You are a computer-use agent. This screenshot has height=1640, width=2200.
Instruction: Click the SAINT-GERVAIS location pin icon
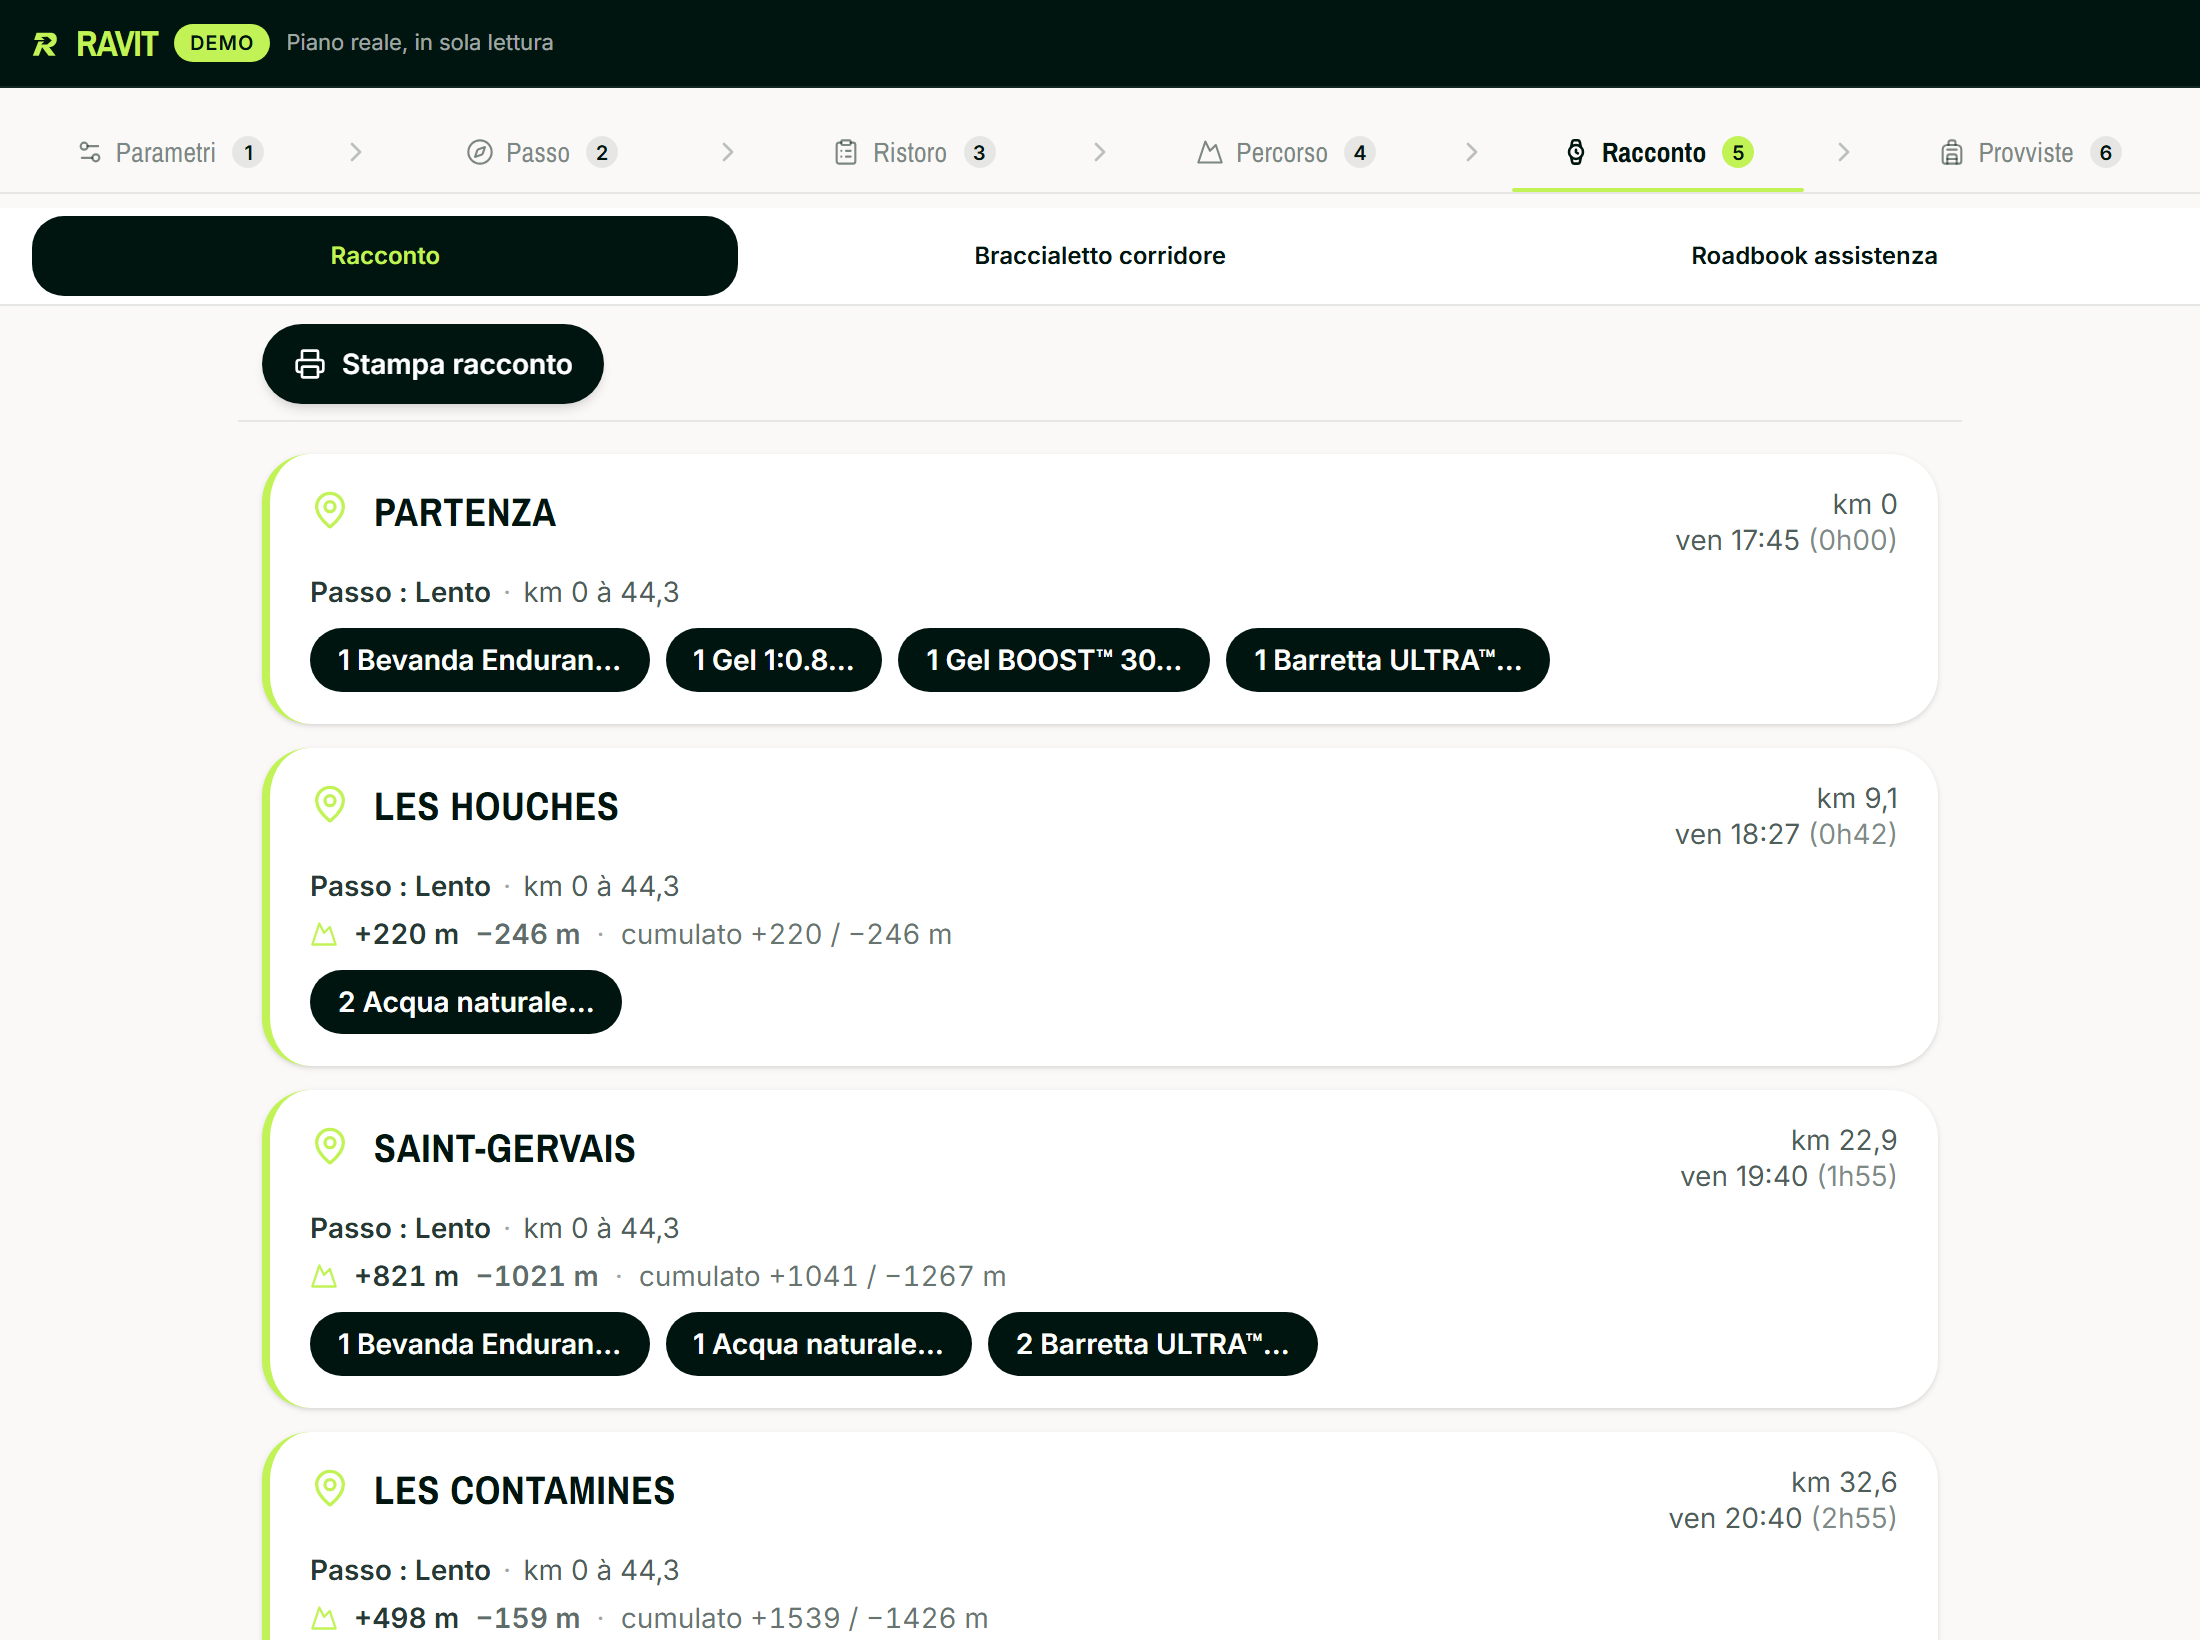click(330, 1146)
